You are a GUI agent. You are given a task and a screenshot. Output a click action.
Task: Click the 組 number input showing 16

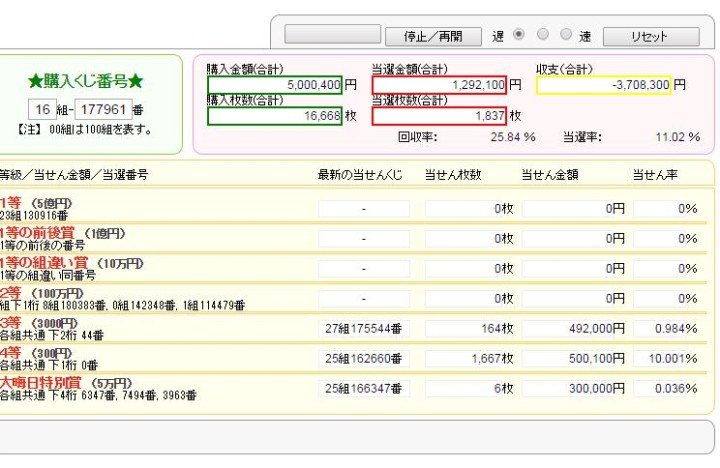coord(41,110)
